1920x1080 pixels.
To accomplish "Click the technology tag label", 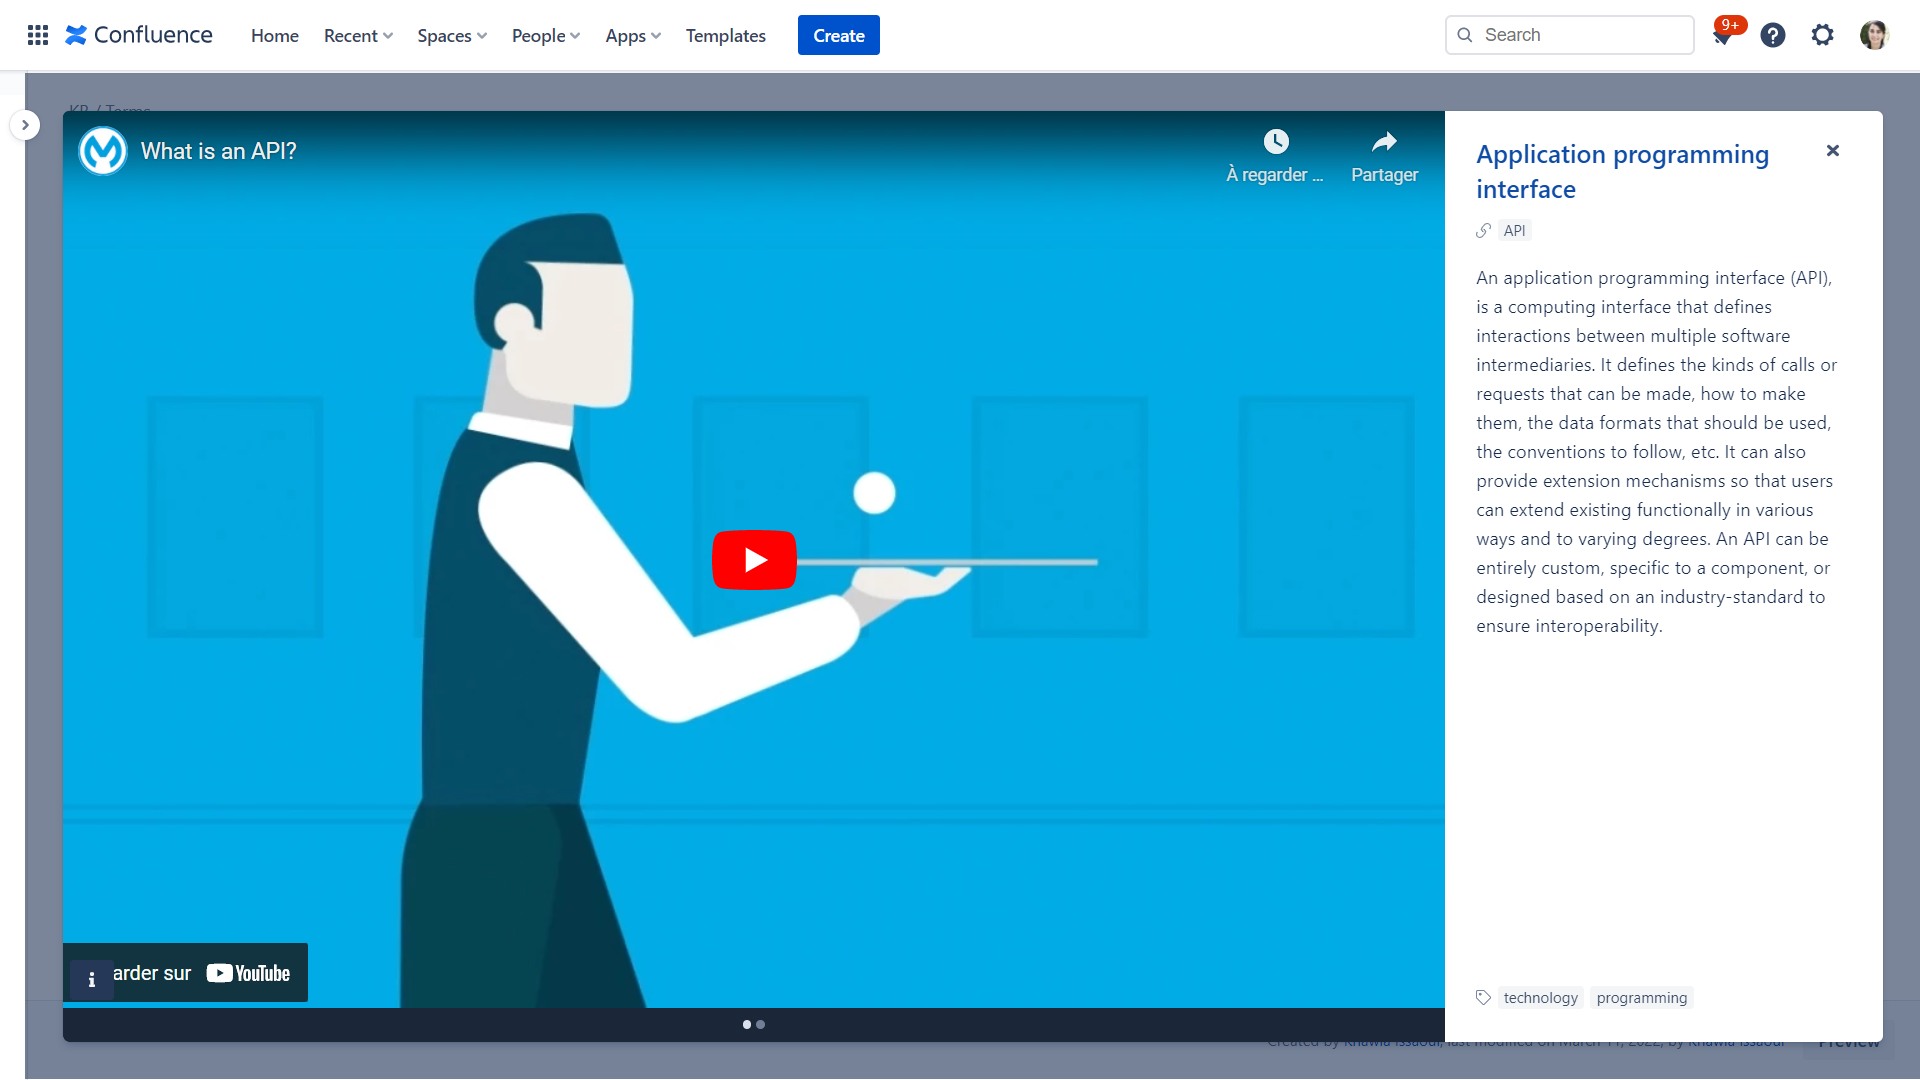I will pyautogui.click(x=1540, y=997).
